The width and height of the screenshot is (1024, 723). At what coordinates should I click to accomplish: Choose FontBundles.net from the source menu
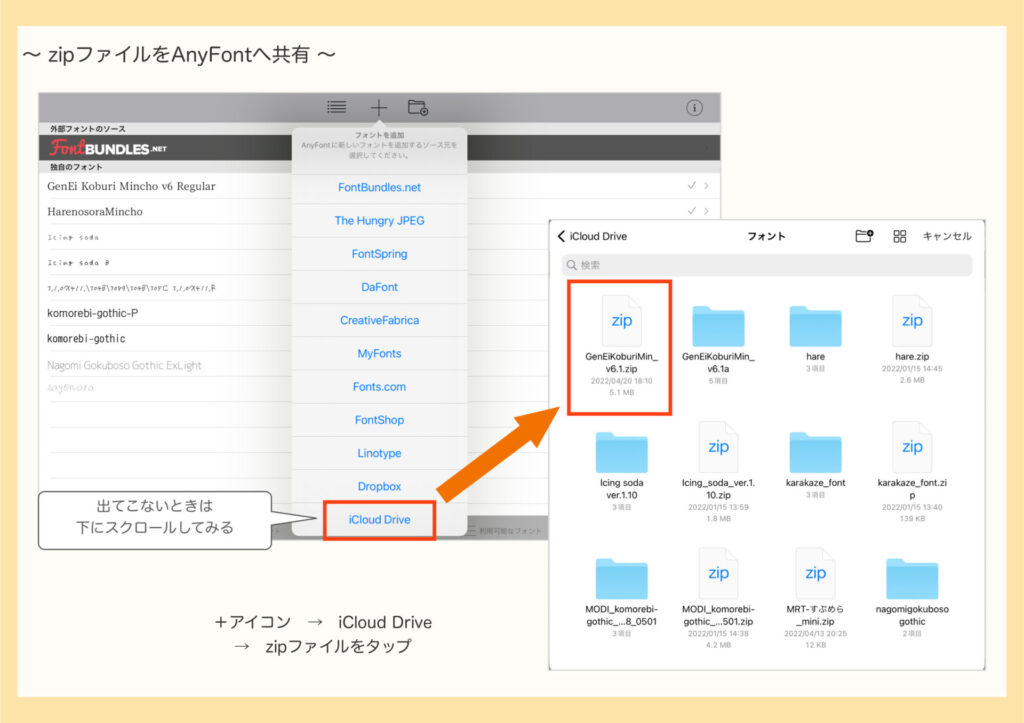click(379, 187)
